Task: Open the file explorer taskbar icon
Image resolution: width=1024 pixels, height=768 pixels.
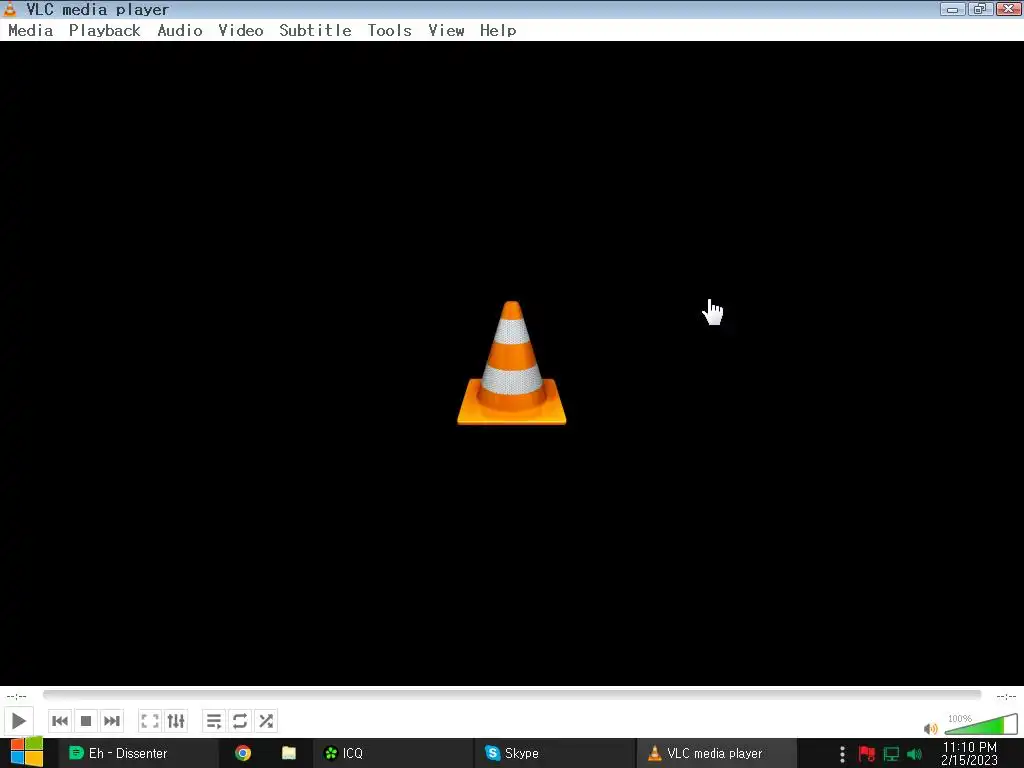Action: pos(289,753)
